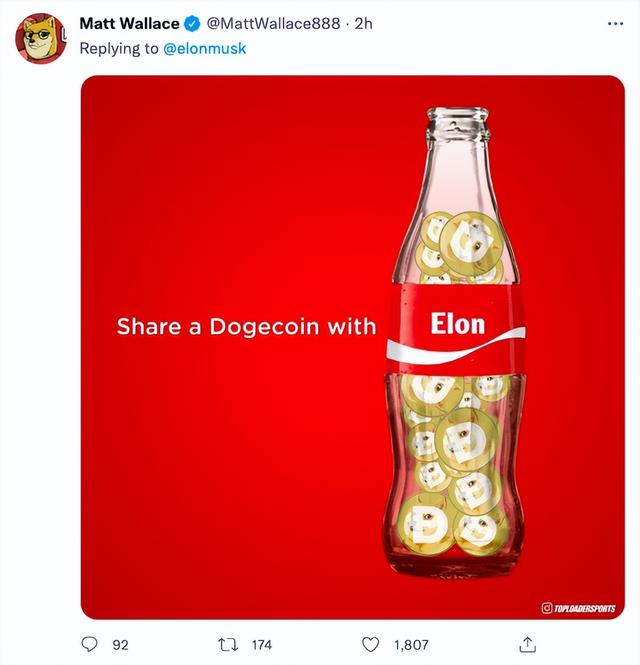View the 92 replies count
This screenshot has width=640, height=665.
(x=120, y=645)
